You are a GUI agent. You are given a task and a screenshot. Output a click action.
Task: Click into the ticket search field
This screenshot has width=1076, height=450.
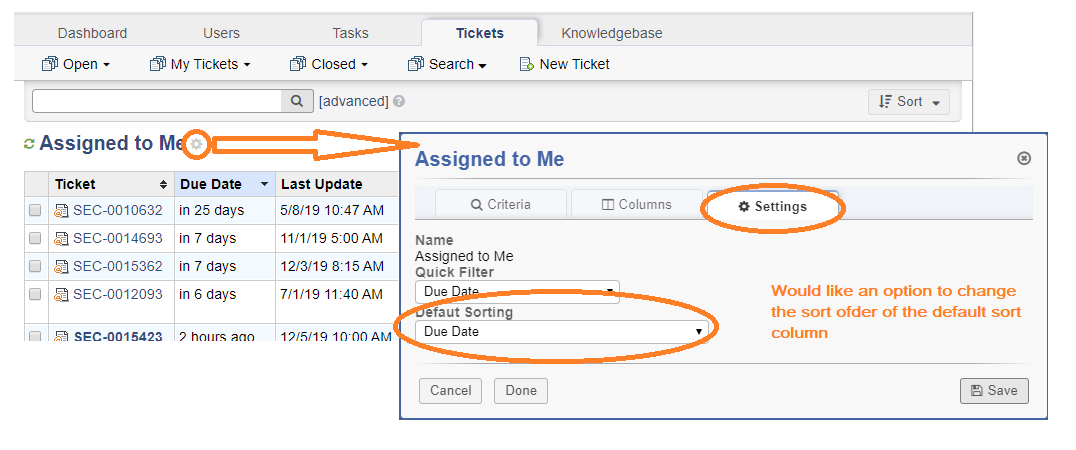(x=157, y=101)
